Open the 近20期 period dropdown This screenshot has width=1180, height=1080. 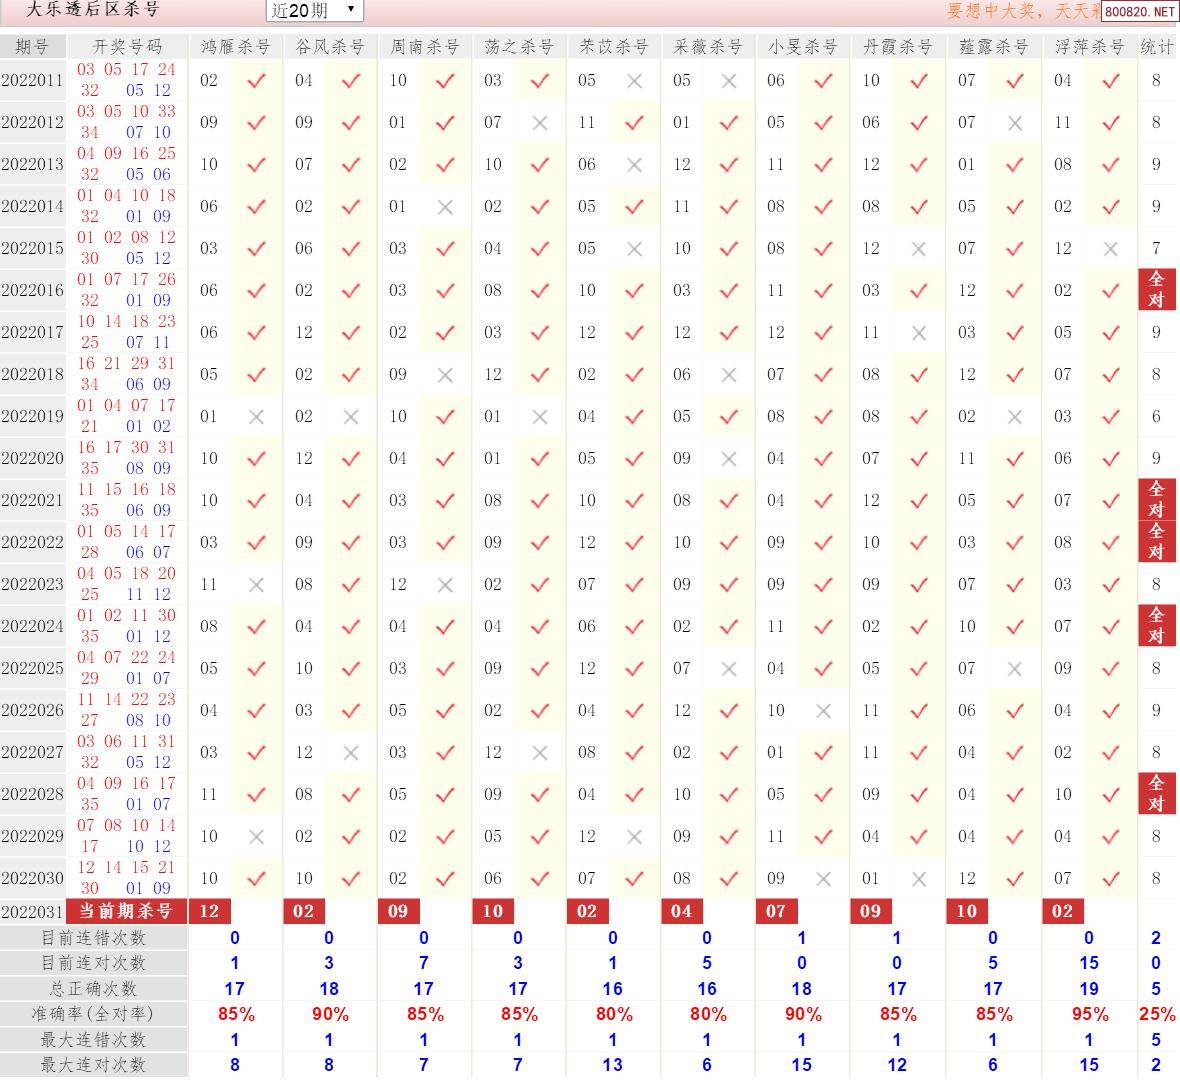[x=314, y=11]
